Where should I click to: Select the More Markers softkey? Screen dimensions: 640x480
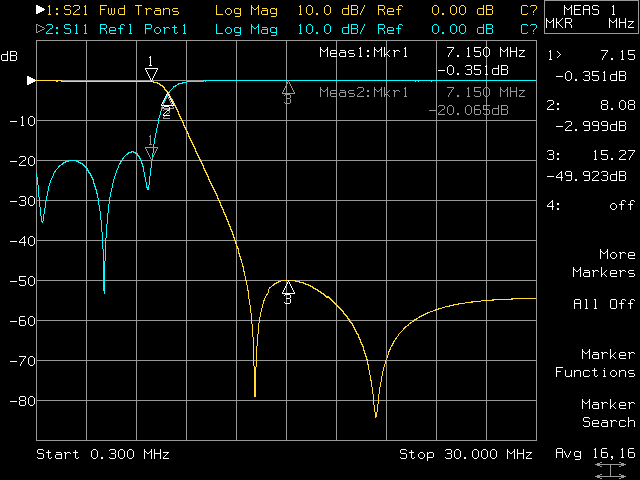[x=604, y=263]
